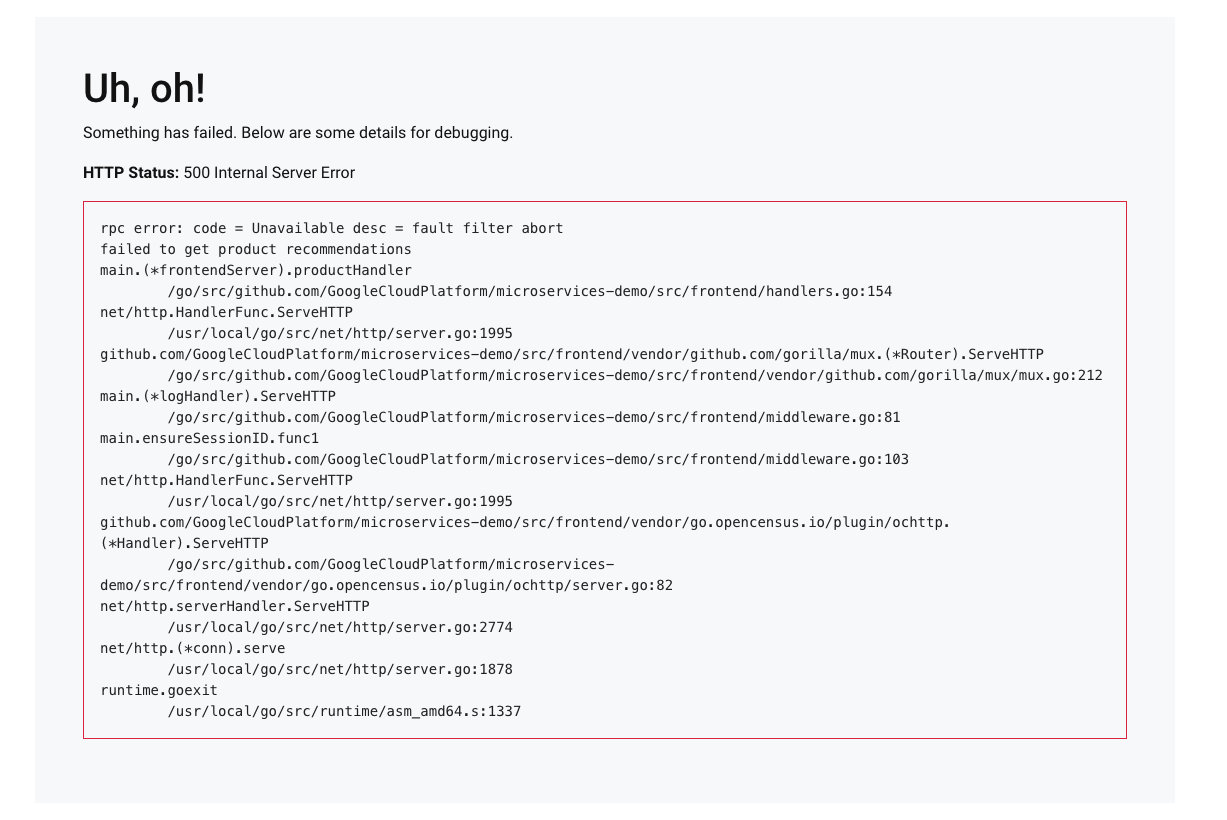Click the handlers.go:154 file path line
The height and width of the screenshot is (820, 1227).
tap(529, 291)
